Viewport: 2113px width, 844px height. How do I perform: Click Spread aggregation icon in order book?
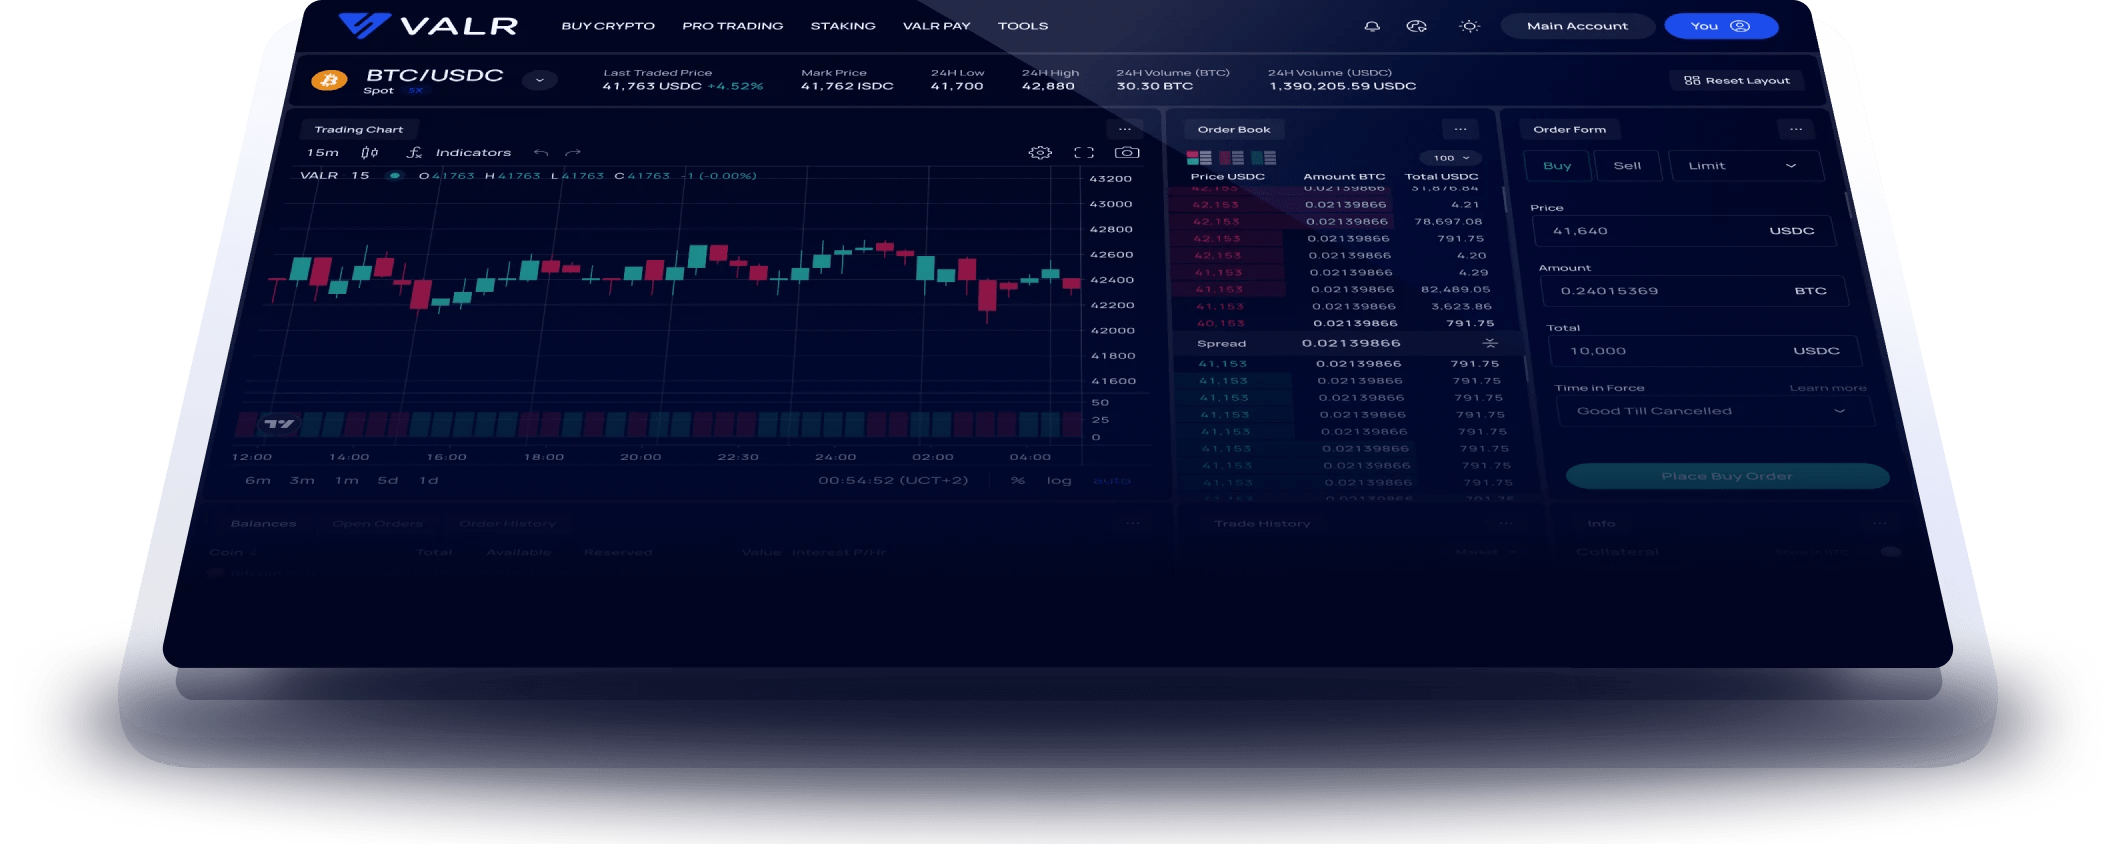1490,343
